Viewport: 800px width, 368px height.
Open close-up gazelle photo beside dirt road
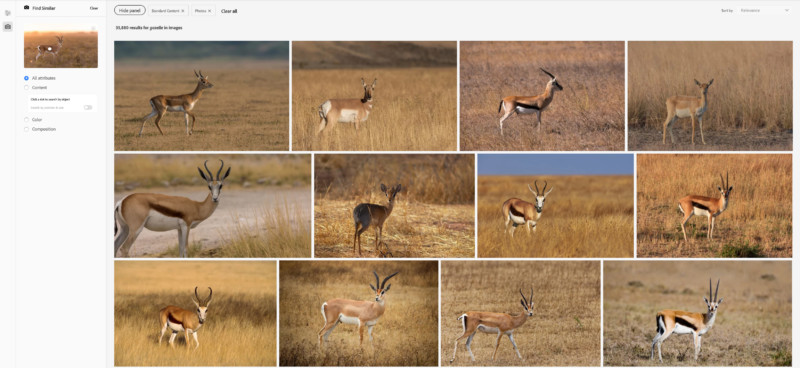point(213,206)
